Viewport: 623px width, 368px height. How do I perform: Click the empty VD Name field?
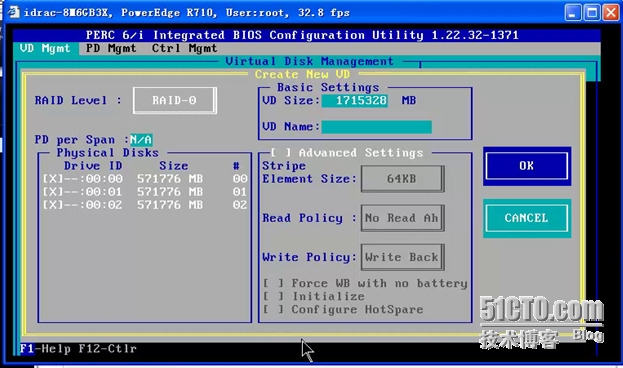point(376,127)
